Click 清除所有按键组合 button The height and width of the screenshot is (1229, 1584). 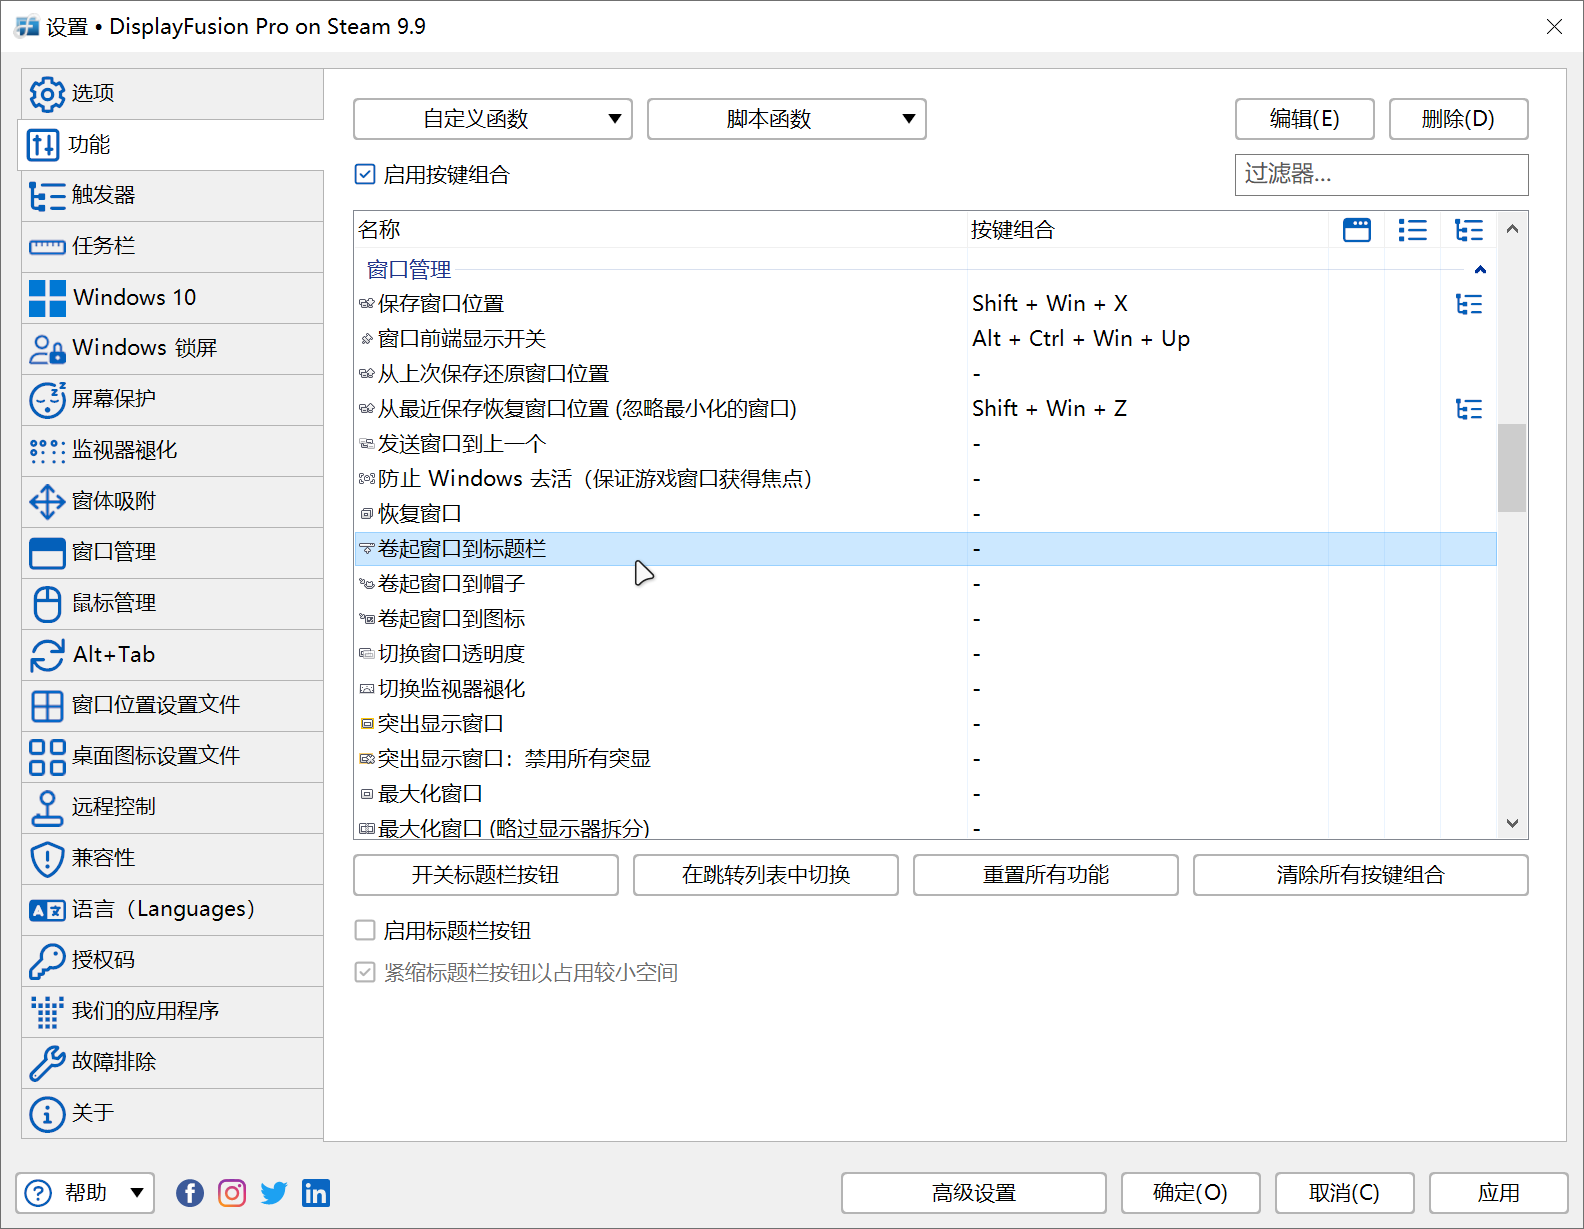click(1360, 875)
